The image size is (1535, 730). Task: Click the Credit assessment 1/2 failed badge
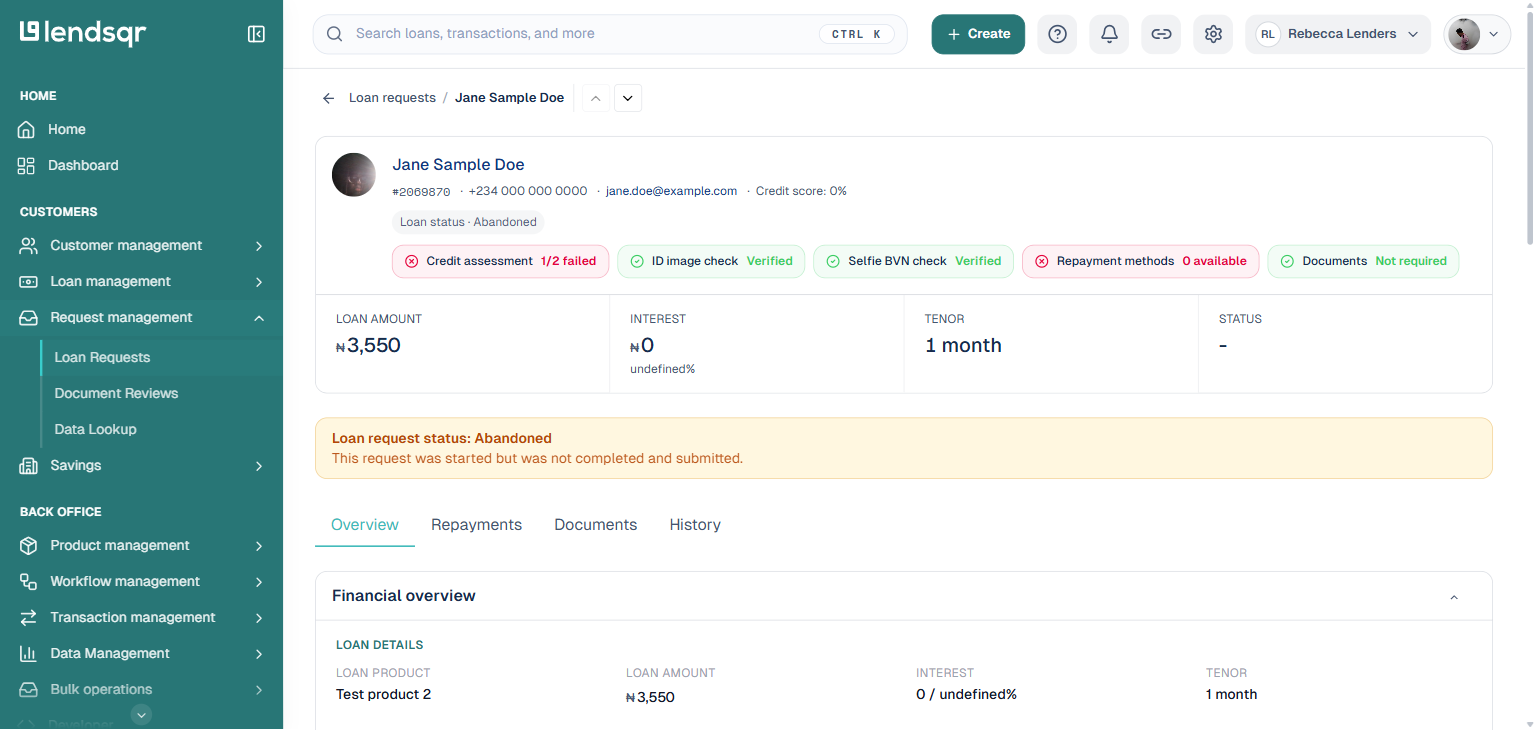500,262
